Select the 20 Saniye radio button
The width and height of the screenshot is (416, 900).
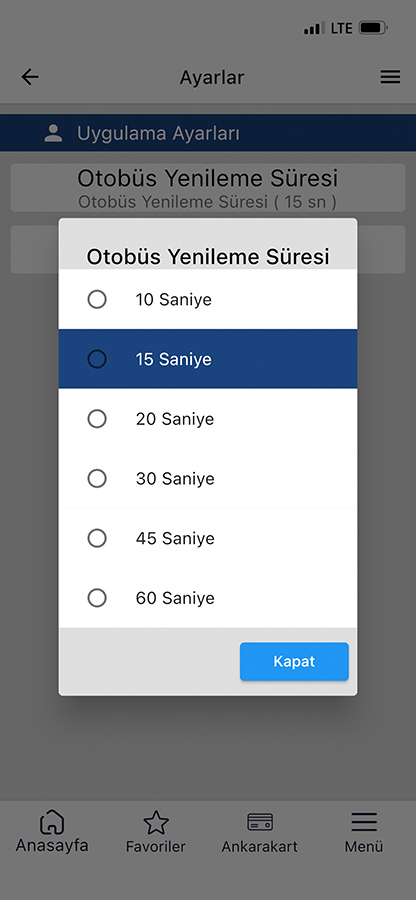pyautogui.click(x=97, y=418)
